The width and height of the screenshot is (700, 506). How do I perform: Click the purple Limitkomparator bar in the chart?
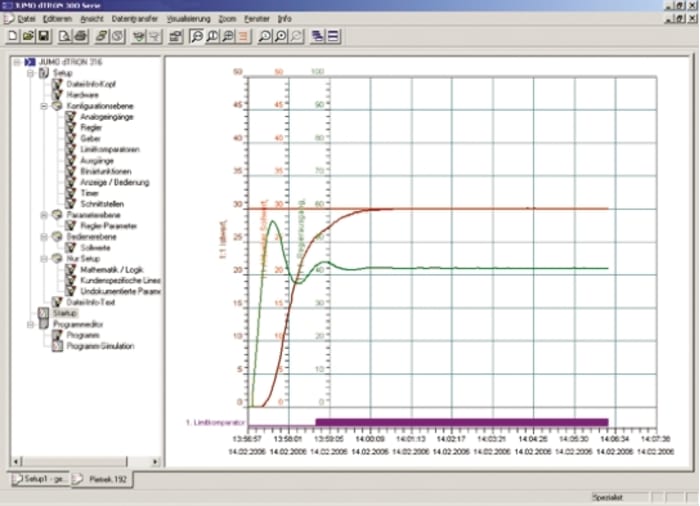[x=462, y=422]
